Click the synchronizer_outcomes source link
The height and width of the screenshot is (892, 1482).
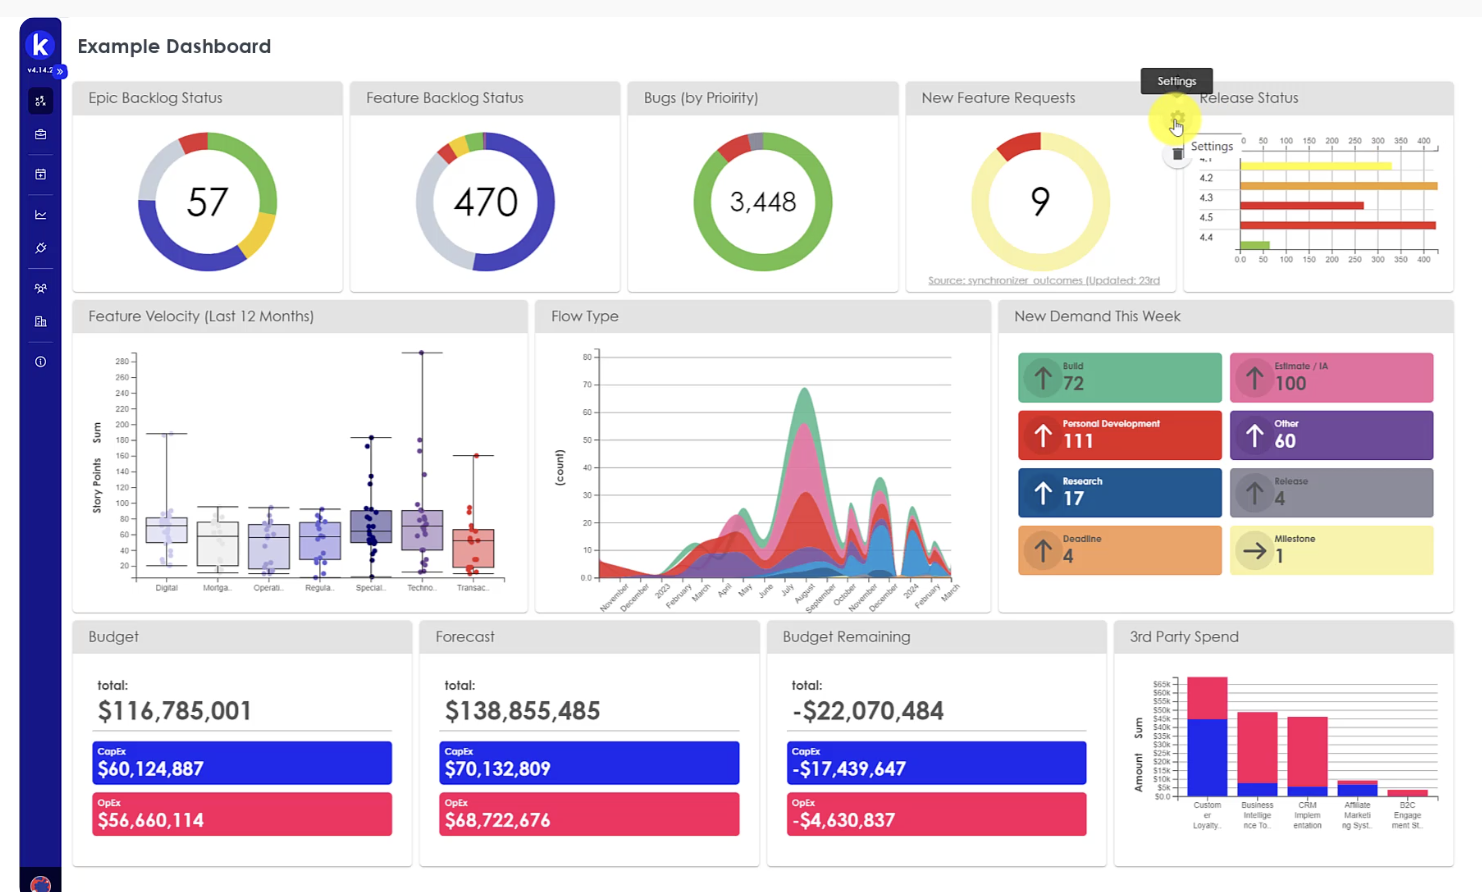click(x=1043, y=281)
